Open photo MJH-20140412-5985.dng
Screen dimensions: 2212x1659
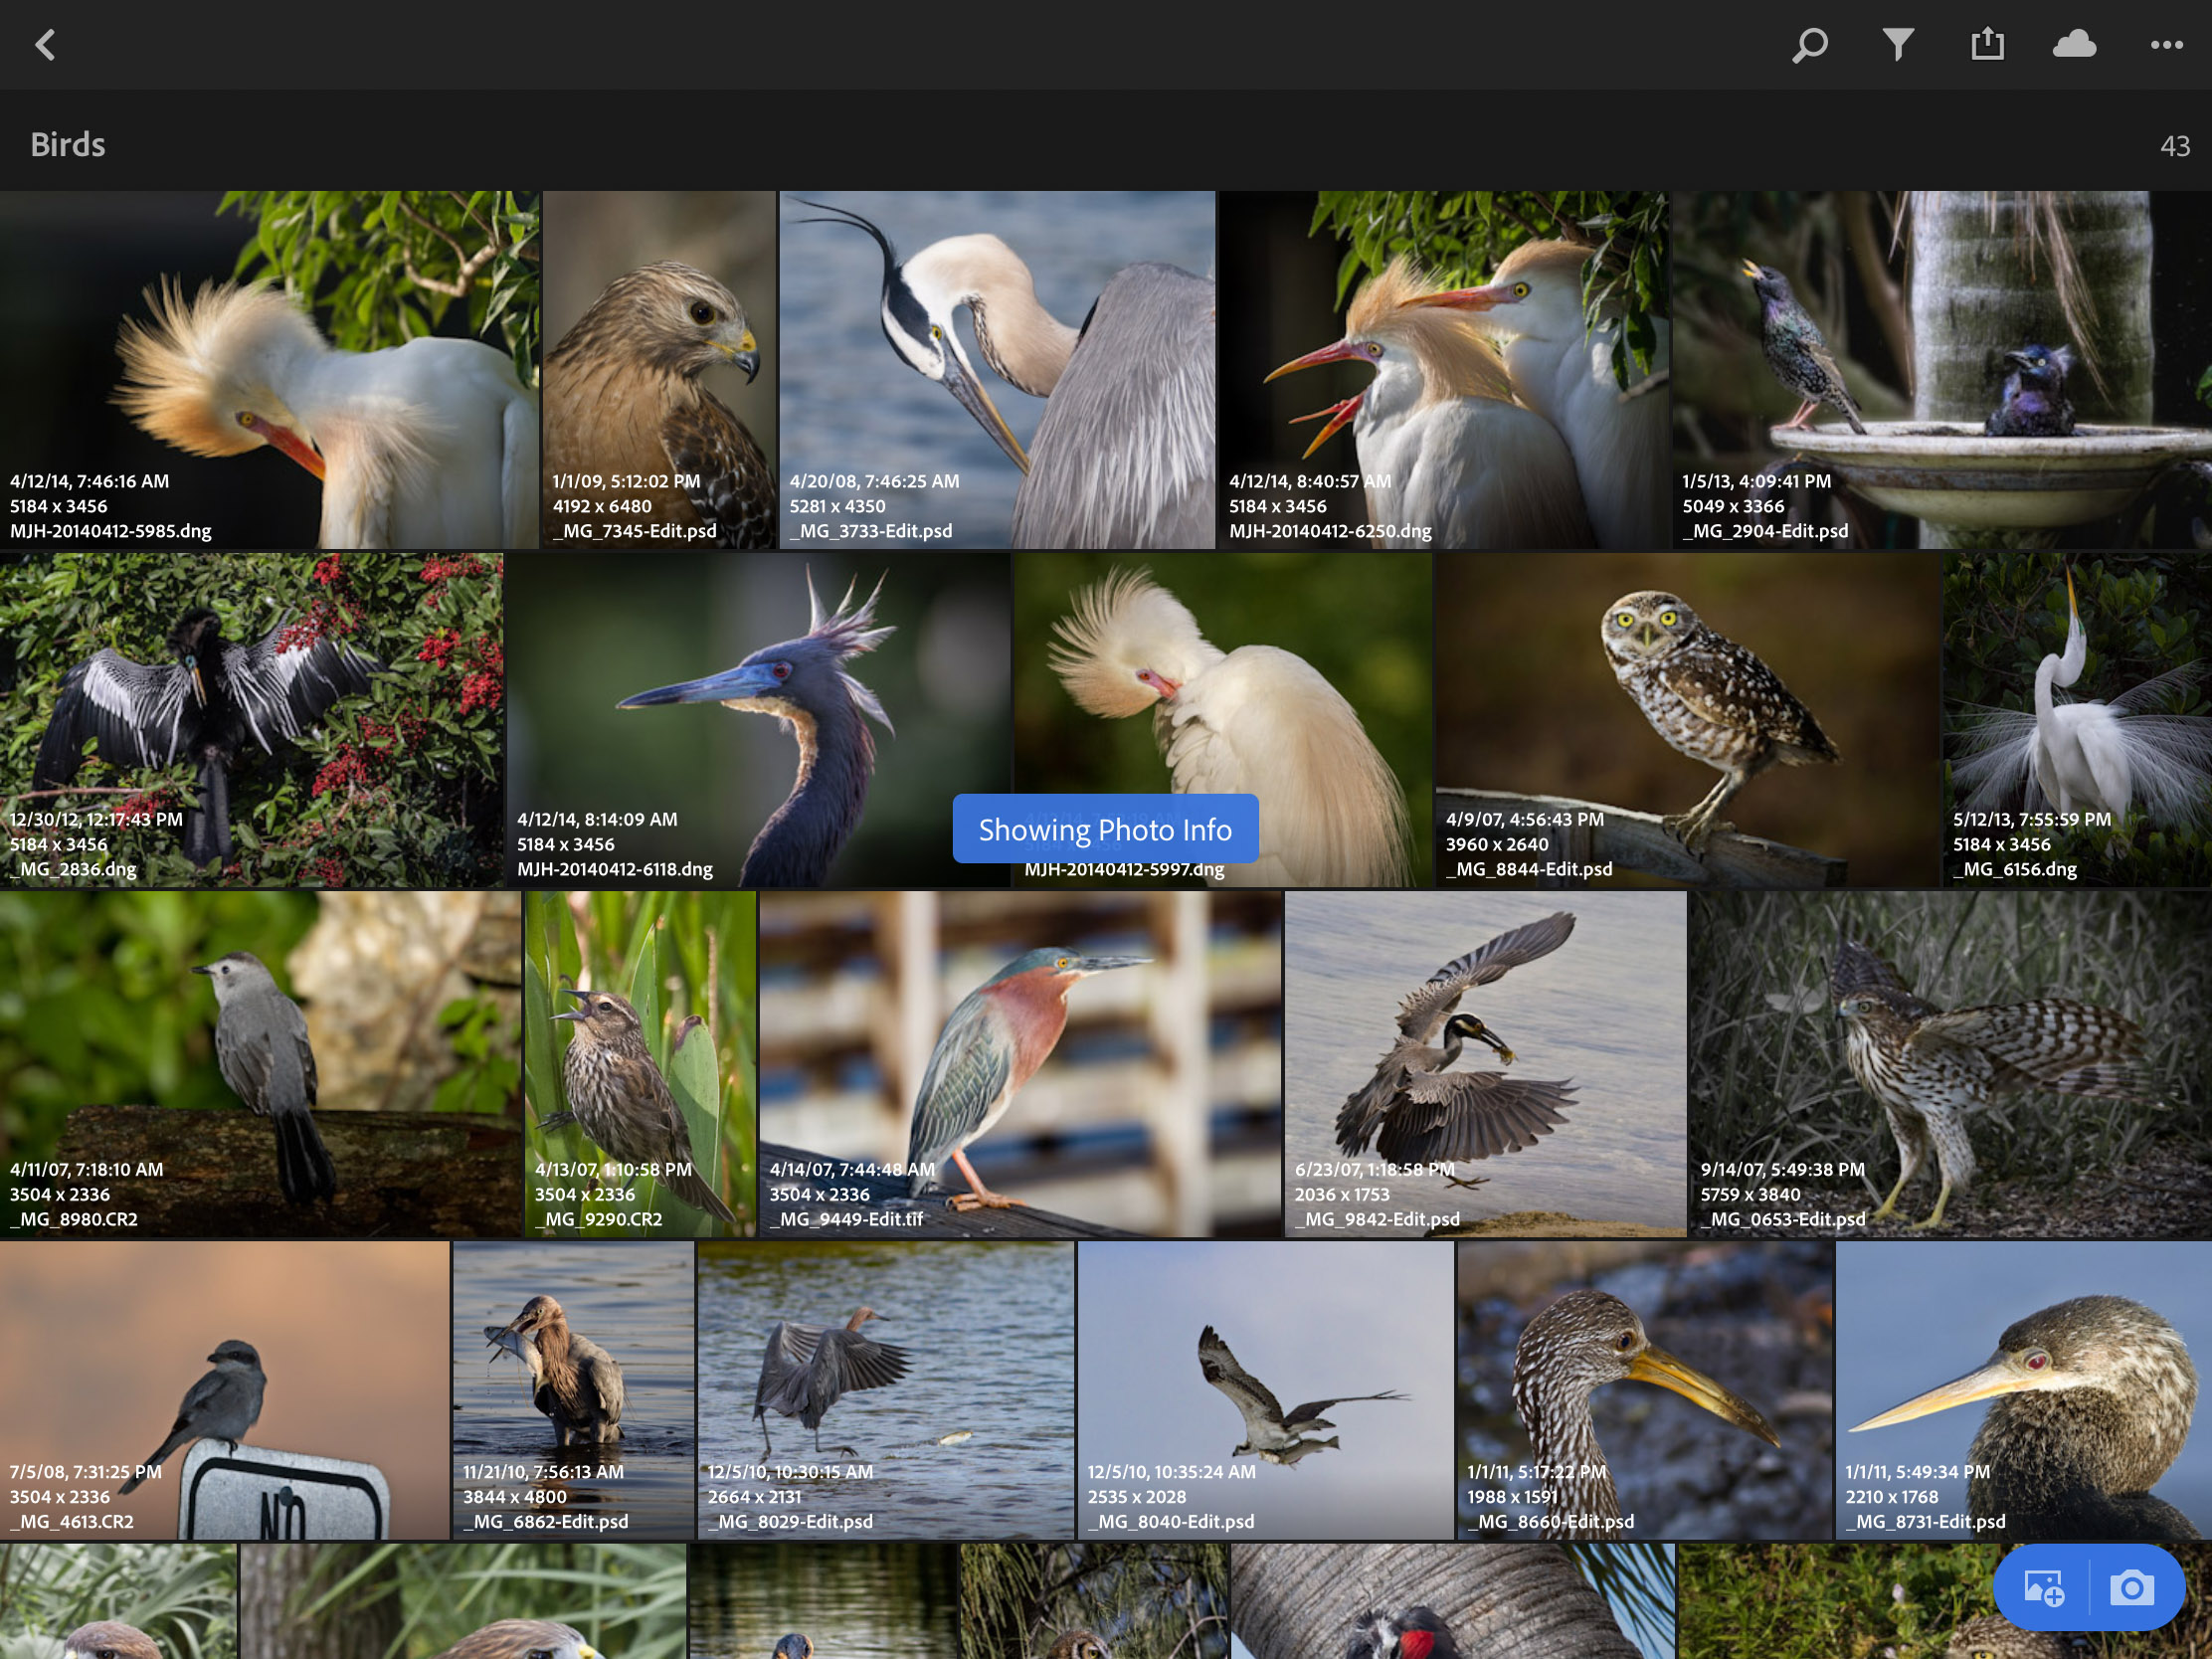pyautogui.click(x=269, y=370)
